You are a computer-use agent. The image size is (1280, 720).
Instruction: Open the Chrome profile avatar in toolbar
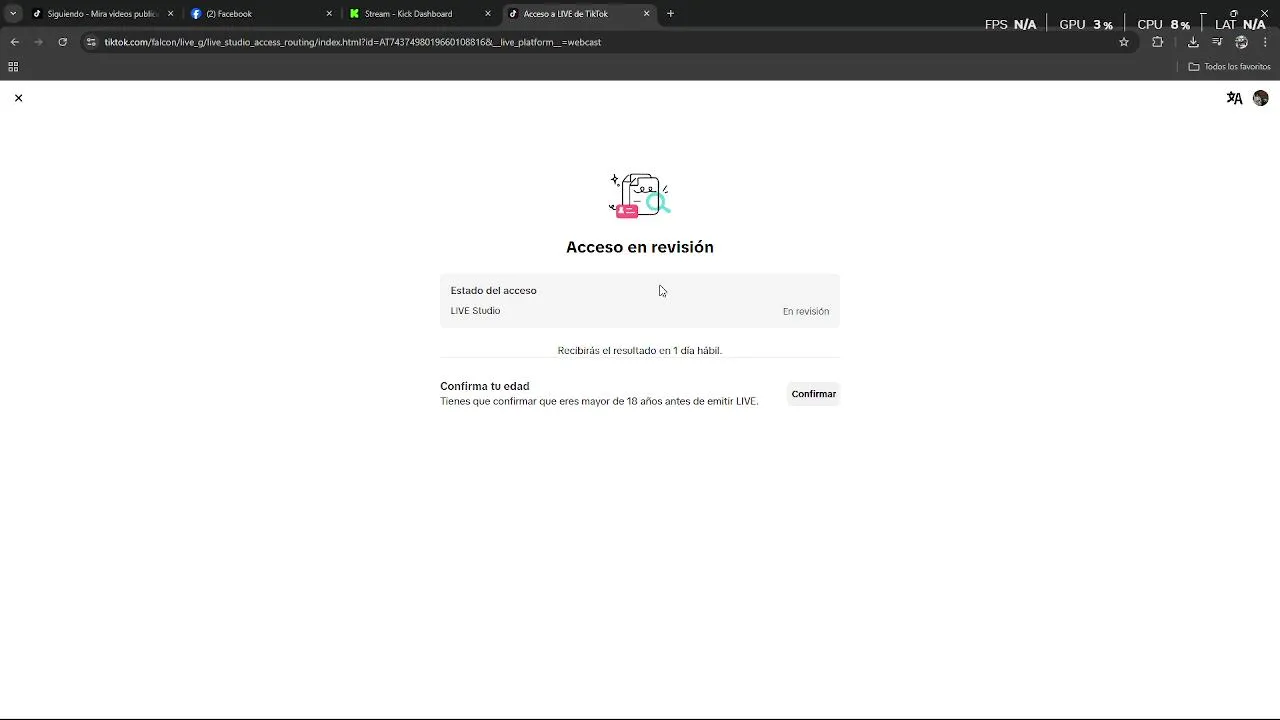1241,42
